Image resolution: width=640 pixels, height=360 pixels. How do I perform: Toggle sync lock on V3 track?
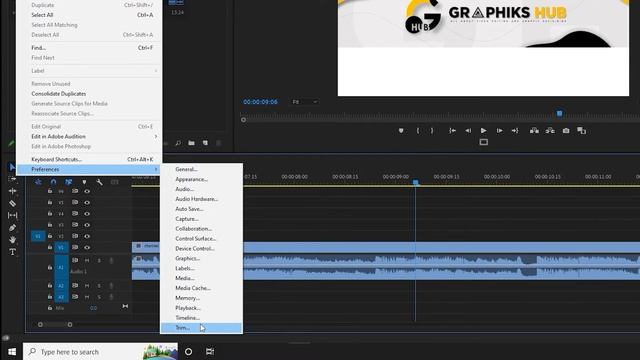(75, 225)
